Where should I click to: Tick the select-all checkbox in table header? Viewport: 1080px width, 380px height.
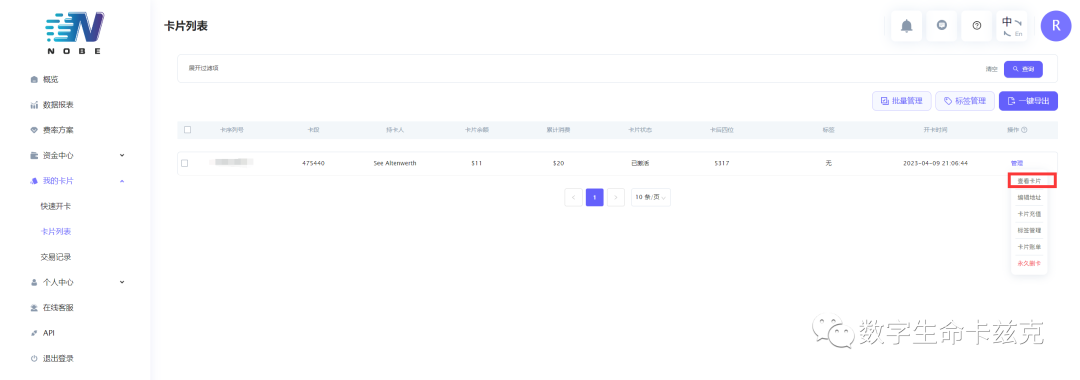click(x=187, y=129)
